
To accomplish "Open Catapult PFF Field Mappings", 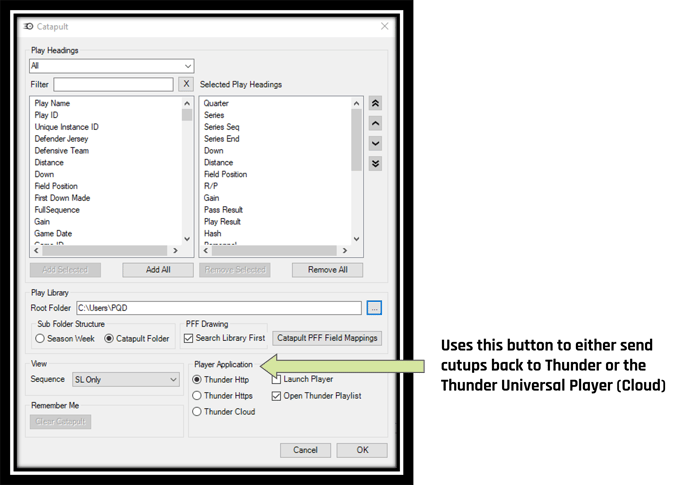I will (x=327, y=338).
